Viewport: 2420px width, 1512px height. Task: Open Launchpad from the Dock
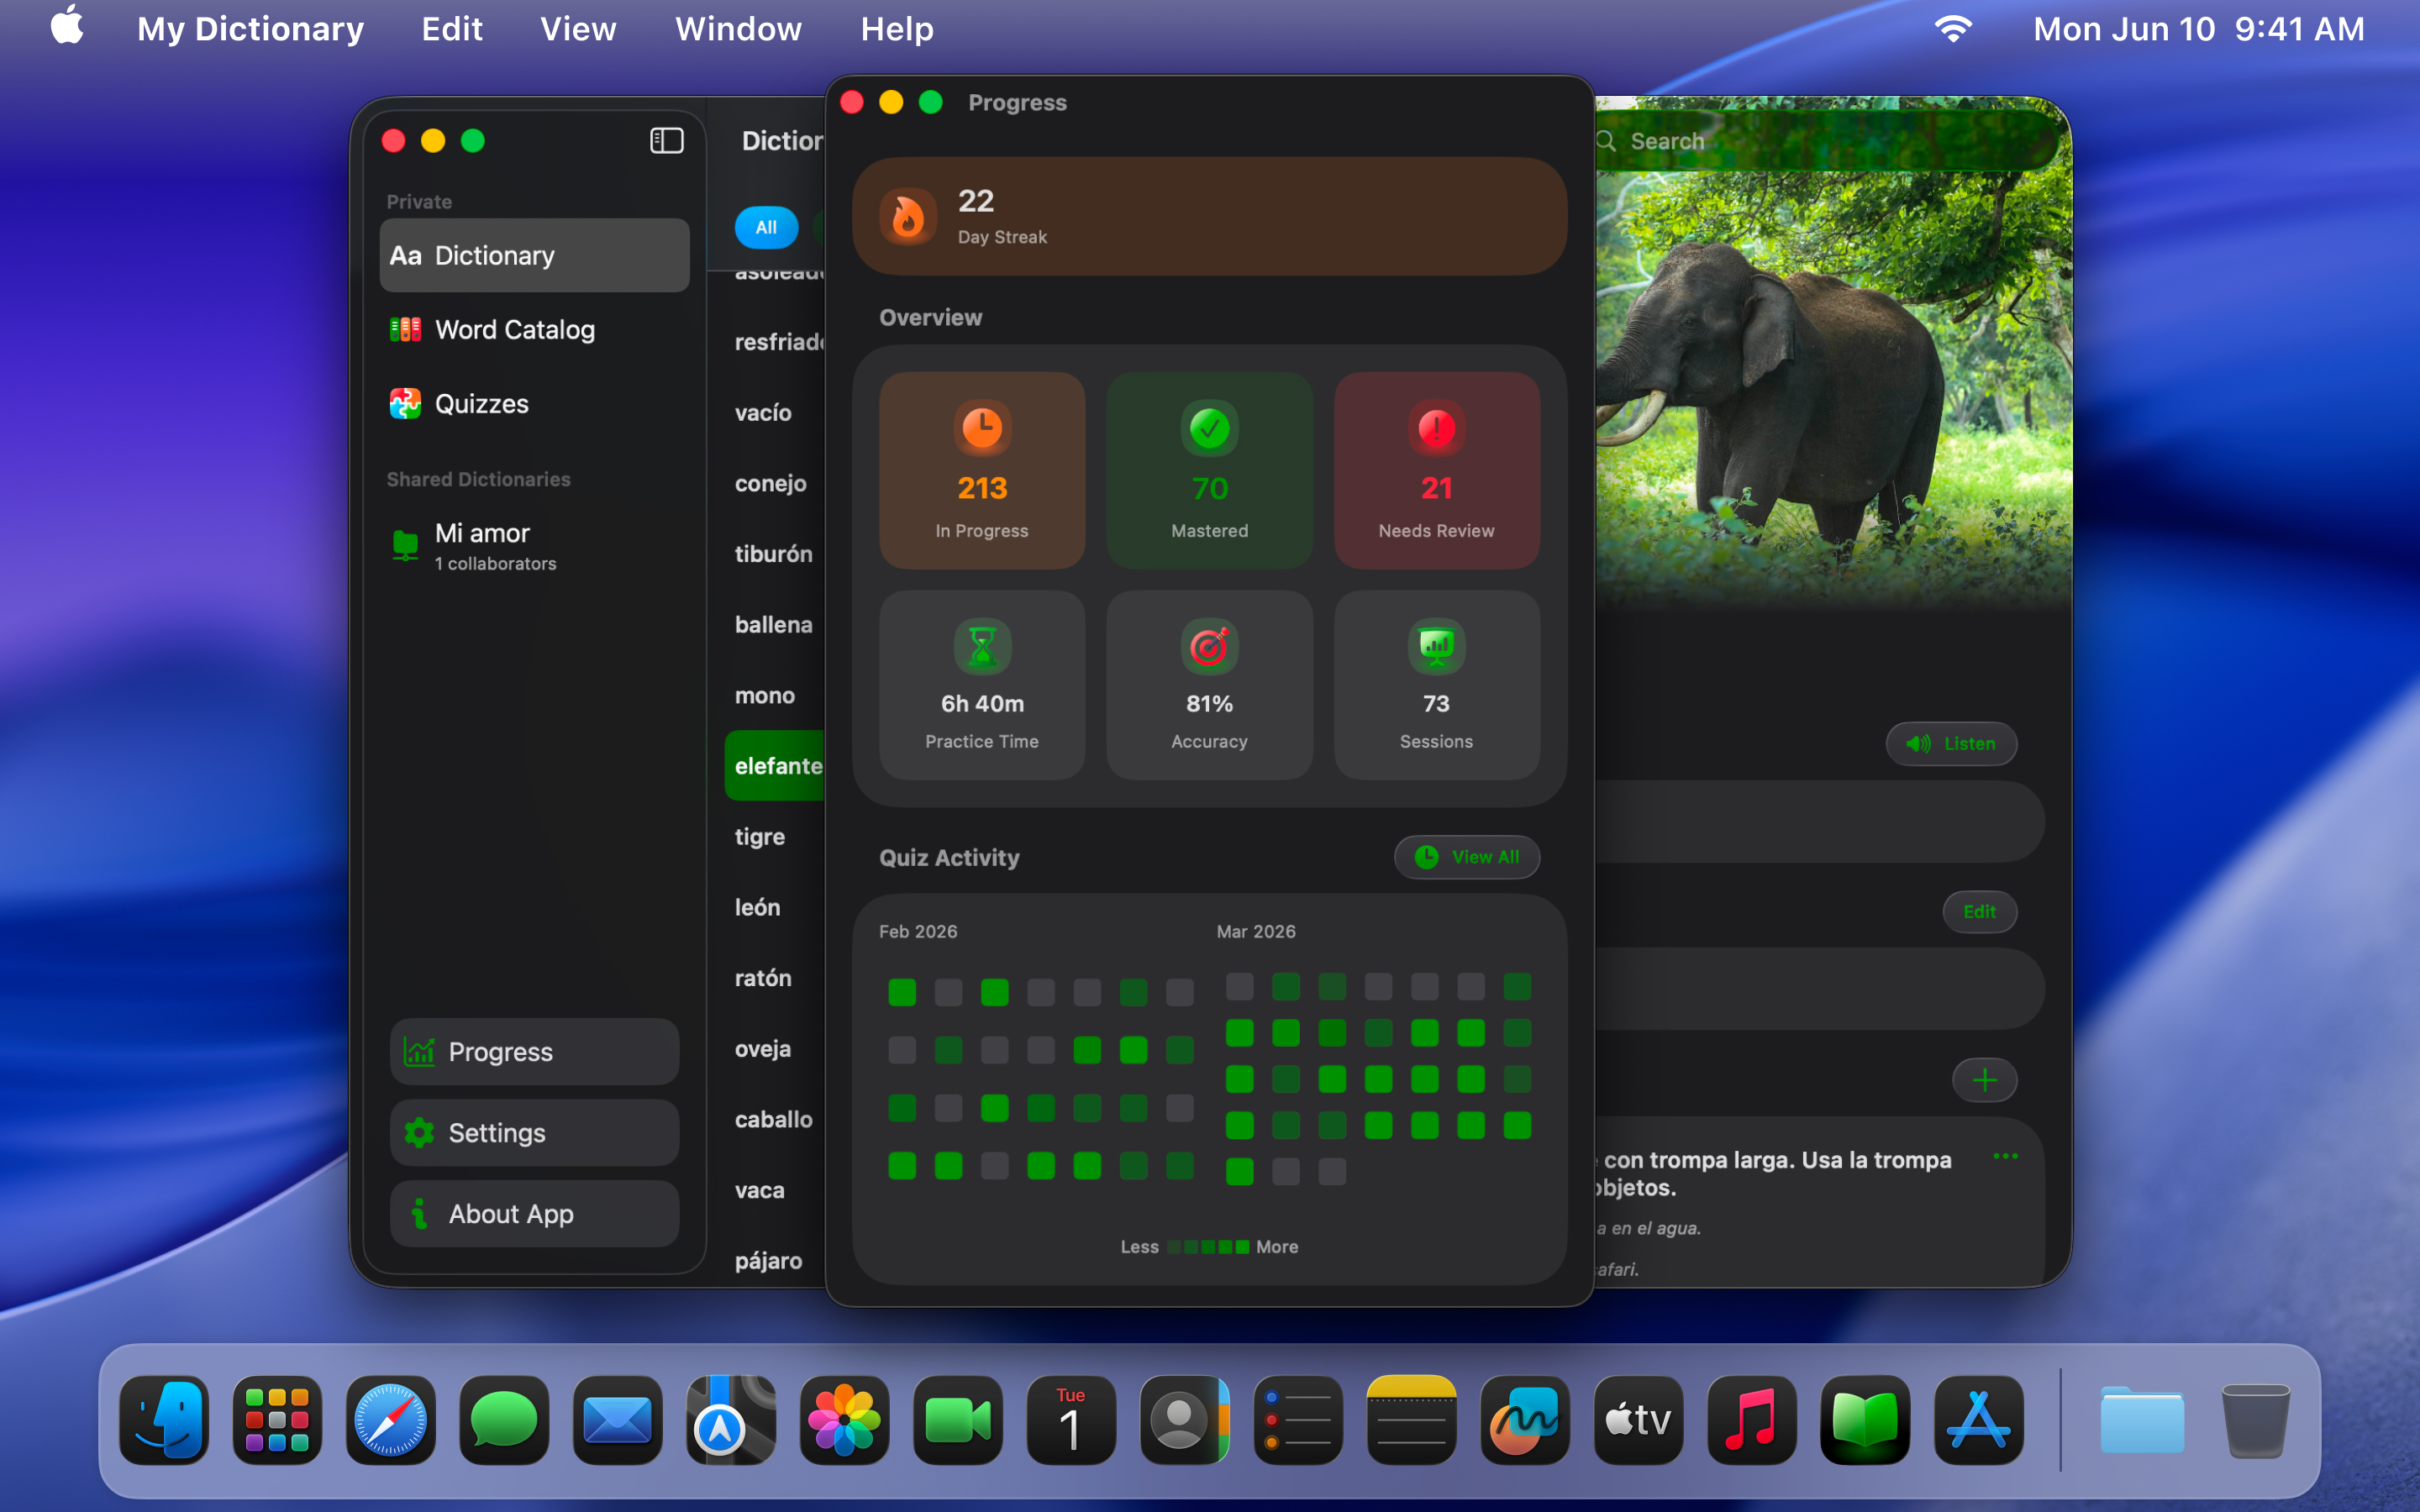pos(277,1420)
